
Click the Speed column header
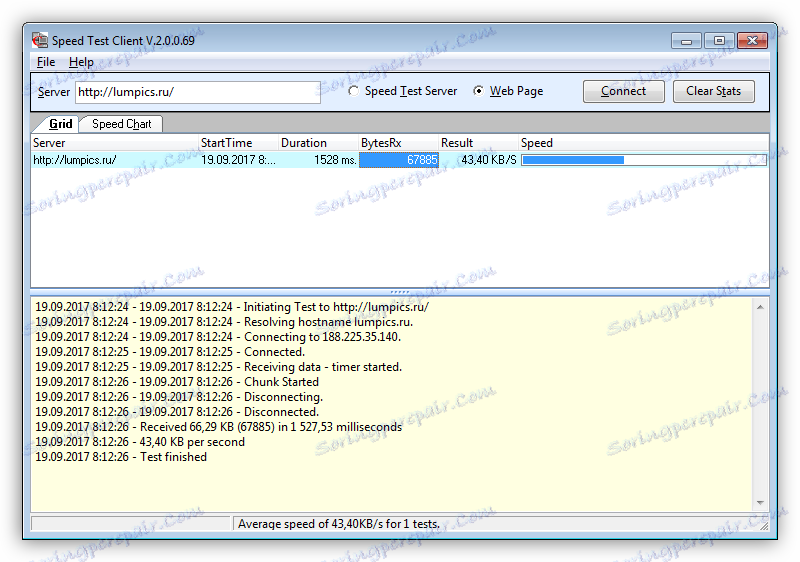click(643, 143)
